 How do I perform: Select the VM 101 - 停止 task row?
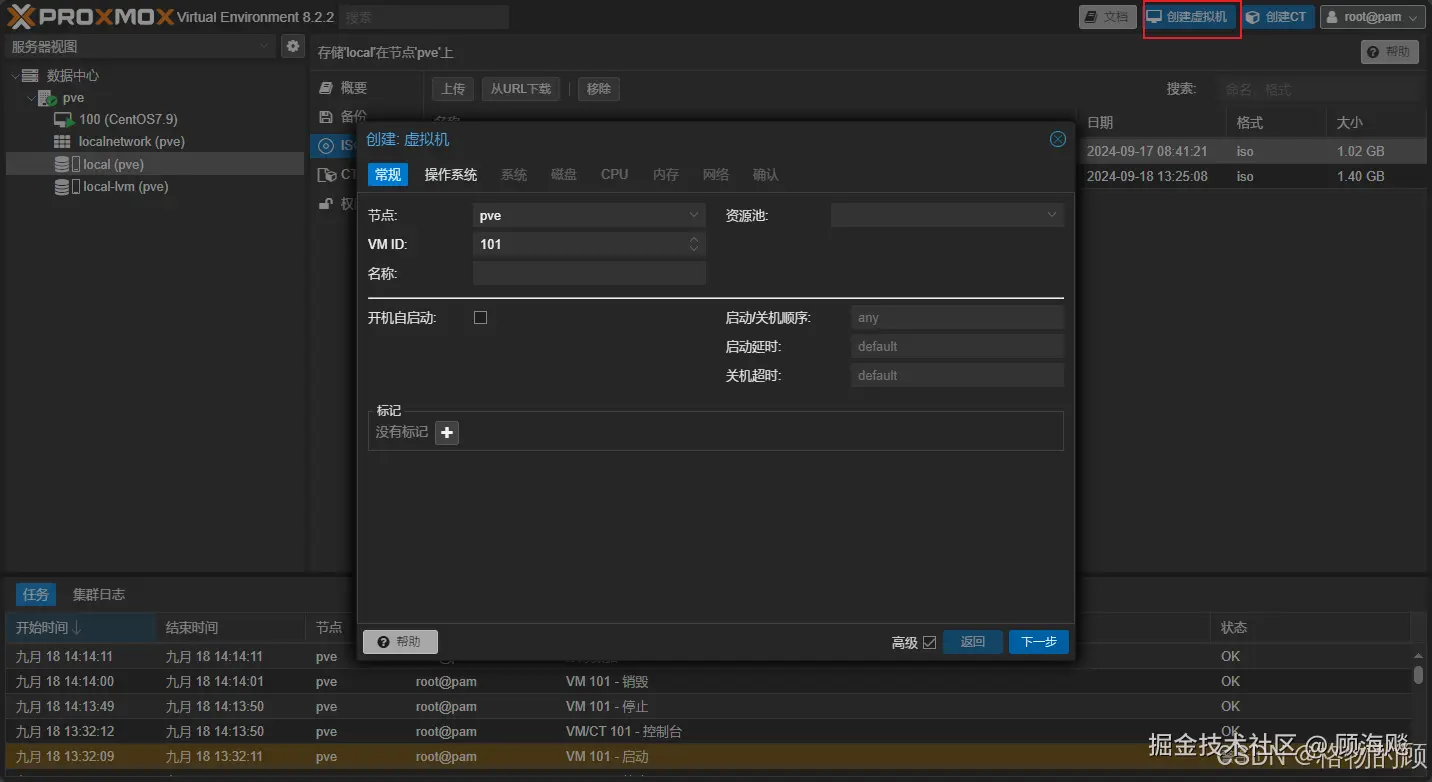tap(708, 706)
